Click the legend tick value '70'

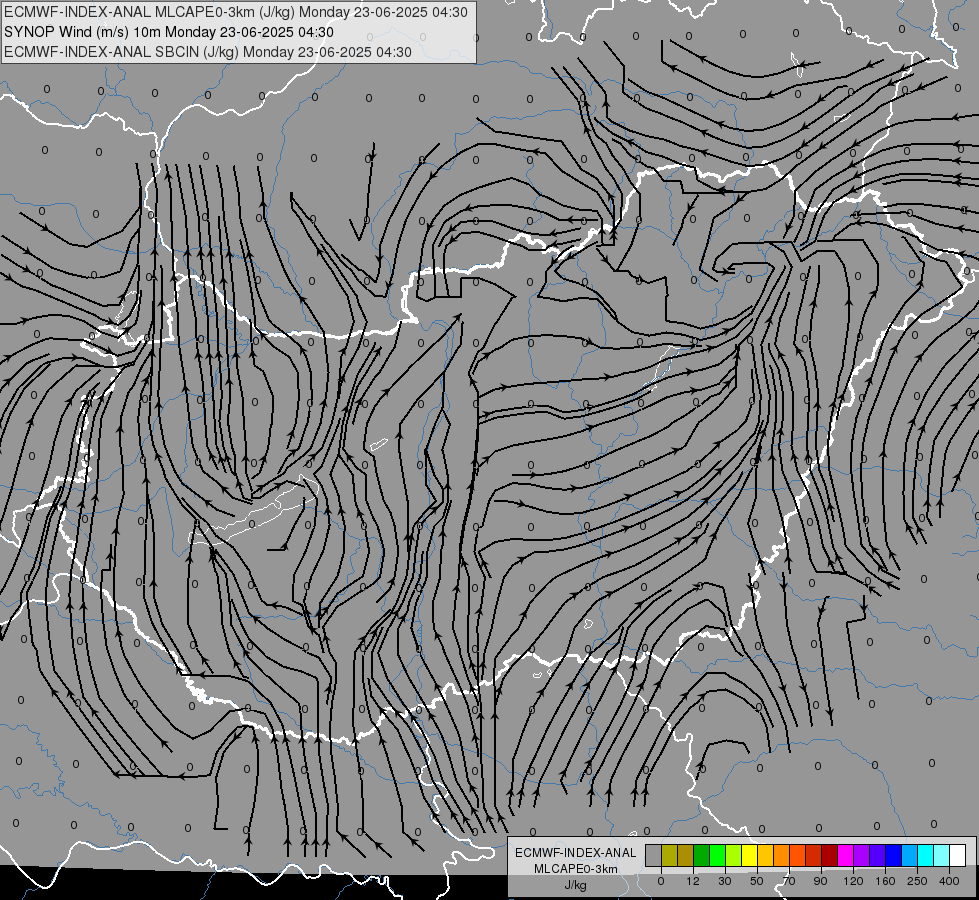(789, 881)
